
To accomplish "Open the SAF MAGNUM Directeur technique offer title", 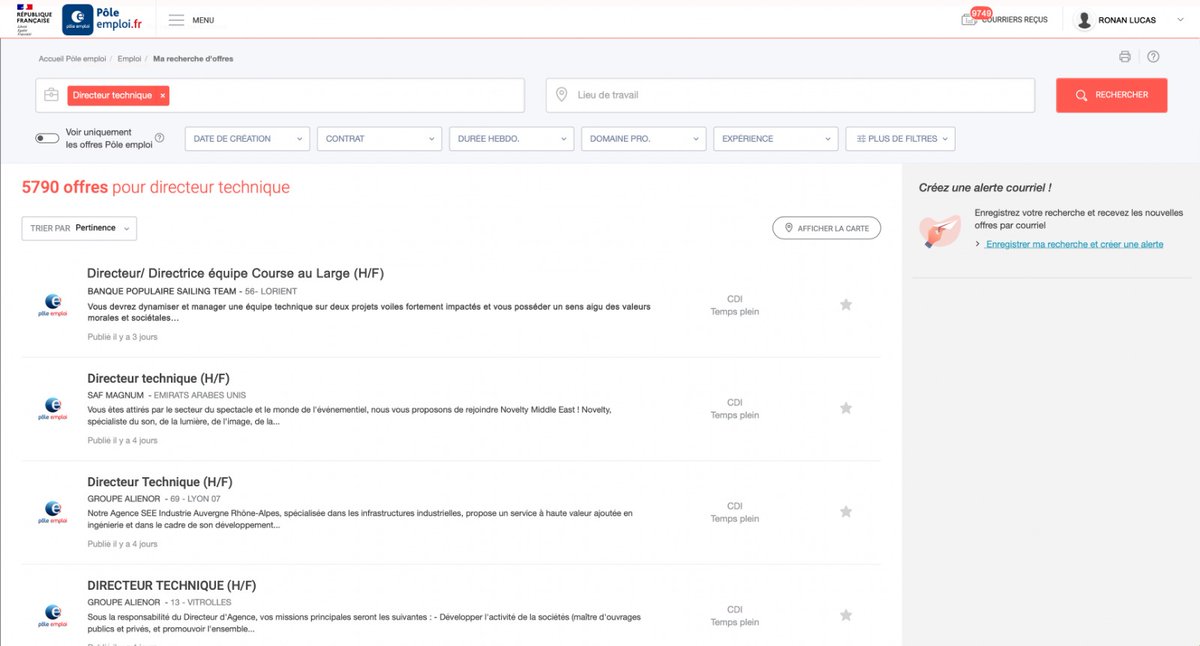I will 158,378.
